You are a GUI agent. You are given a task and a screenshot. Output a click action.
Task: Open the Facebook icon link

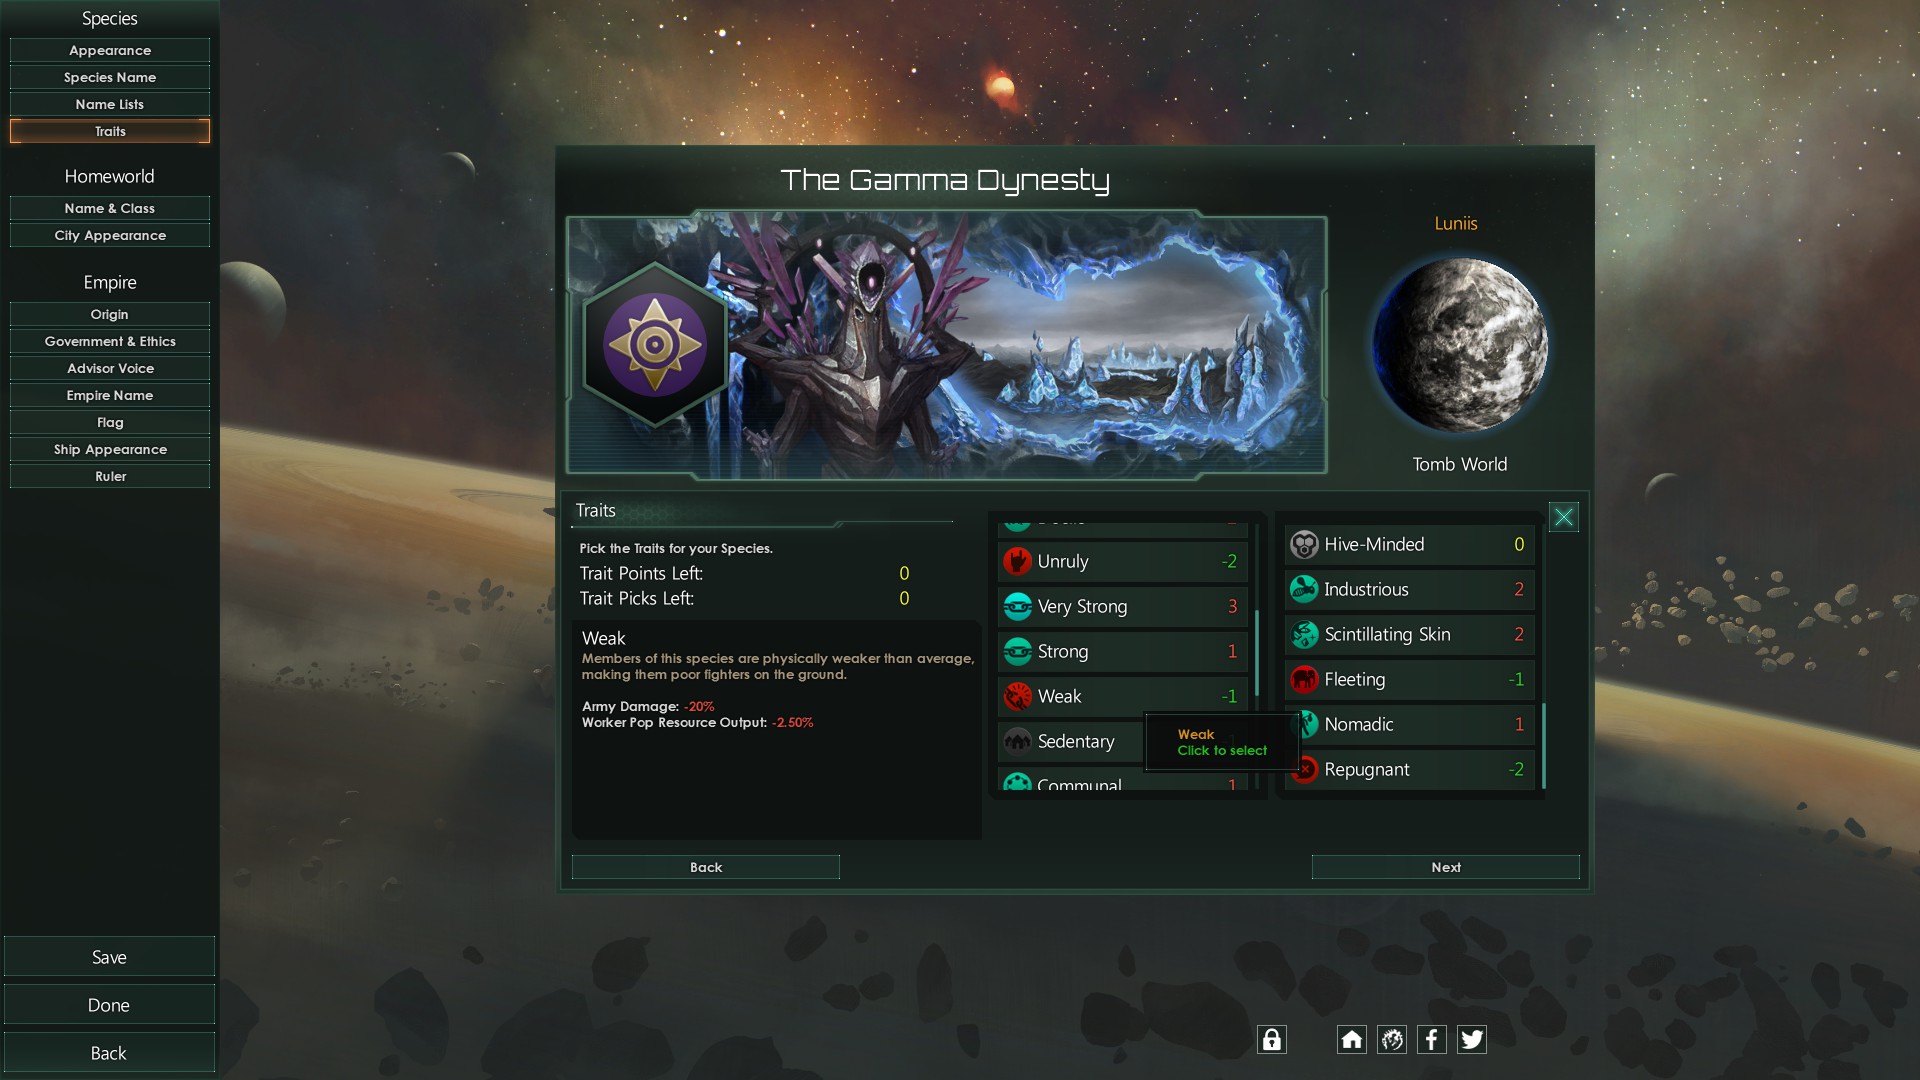pyautogui.click(x=1431, y=1039)
